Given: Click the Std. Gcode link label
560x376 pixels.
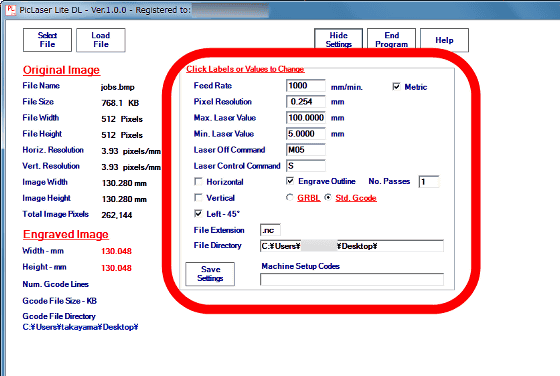Looking at the screenshot, I should tap(356, 198).
